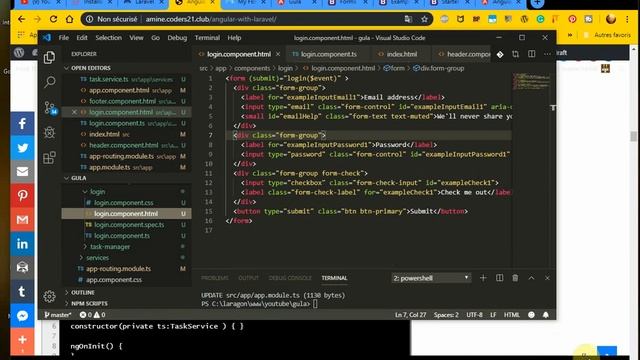Click breadcrumb div.form-group in editor
The width and height of the screenshot is (640, 360).
tap(439, 68)
